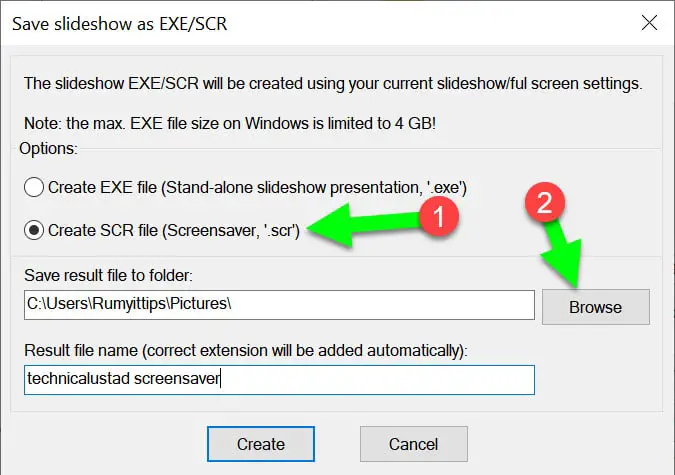
Task: Click into the result file name field
Action: [278, 379]
